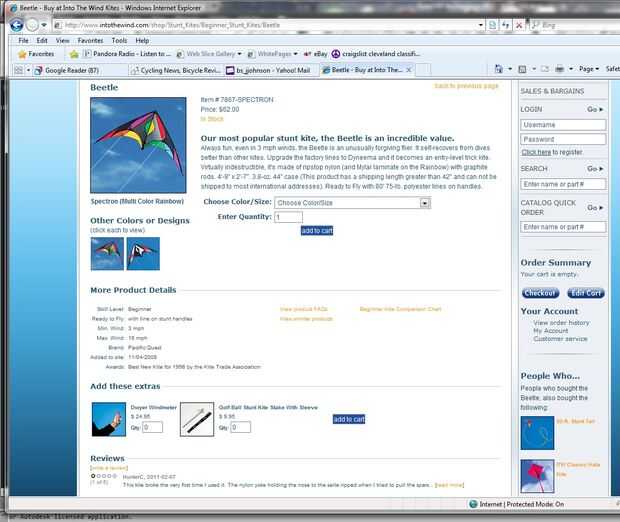View the rainbow kite alternate design thumbnail
This screenshot has height=522, width=620.
(x=107, y=254)
